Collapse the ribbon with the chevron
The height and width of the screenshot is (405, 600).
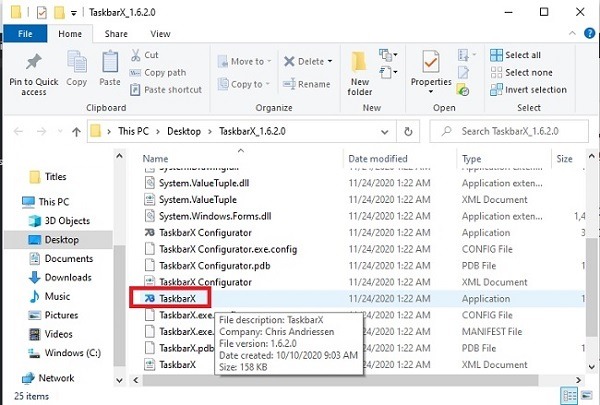[x=572, y=34]
